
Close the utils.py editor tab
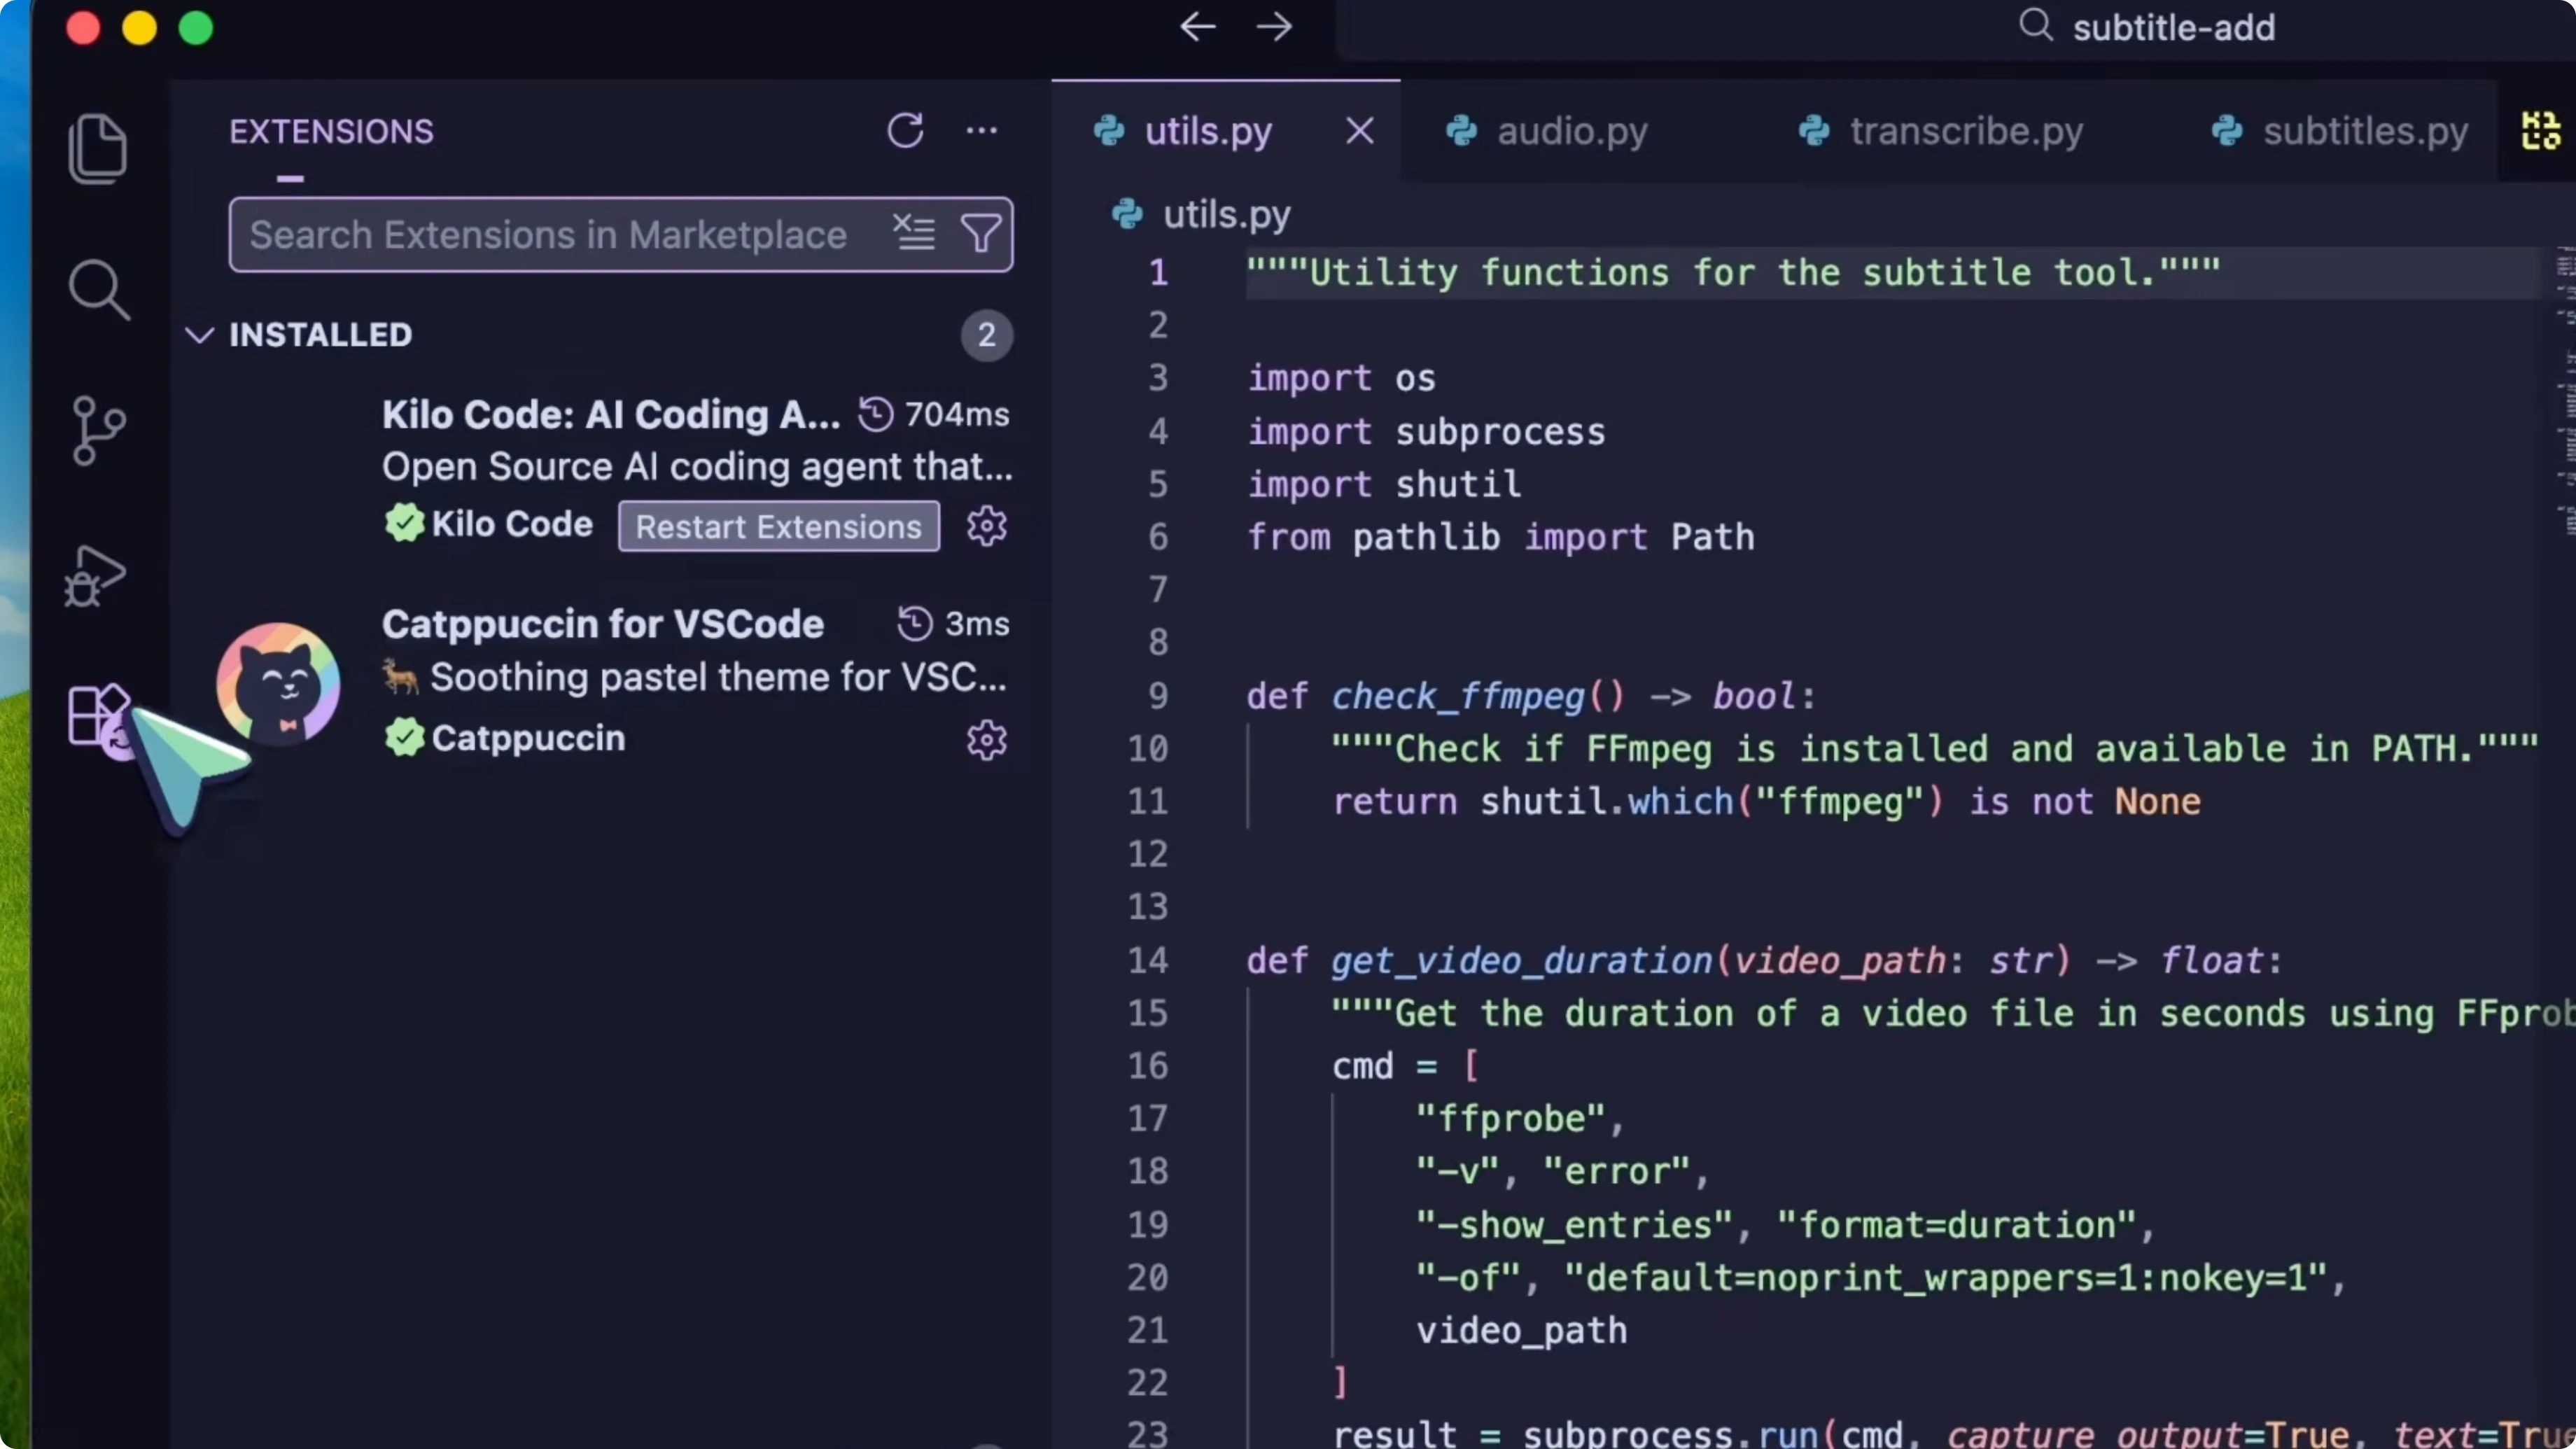tap(1359, 131)
